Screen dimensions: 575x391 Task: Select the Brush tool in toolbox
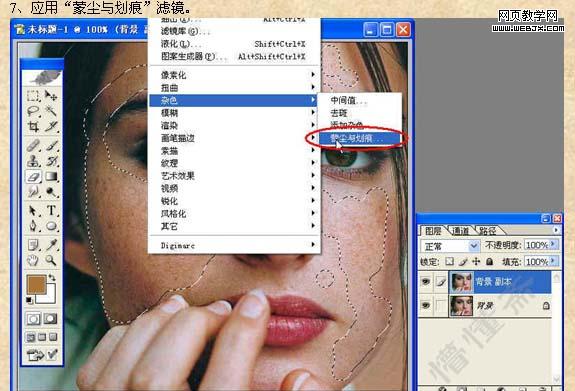click(x=51, y=146)
